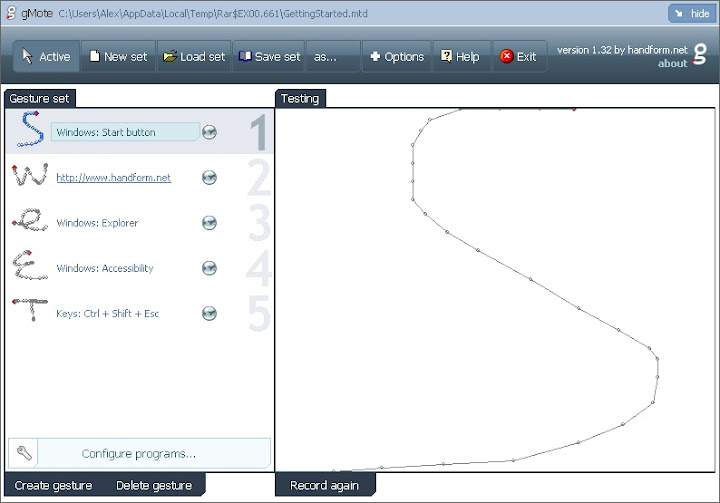The image size is (720, 503).
Task: Hide the gMote window with hide button
Action: click(692, 13)
